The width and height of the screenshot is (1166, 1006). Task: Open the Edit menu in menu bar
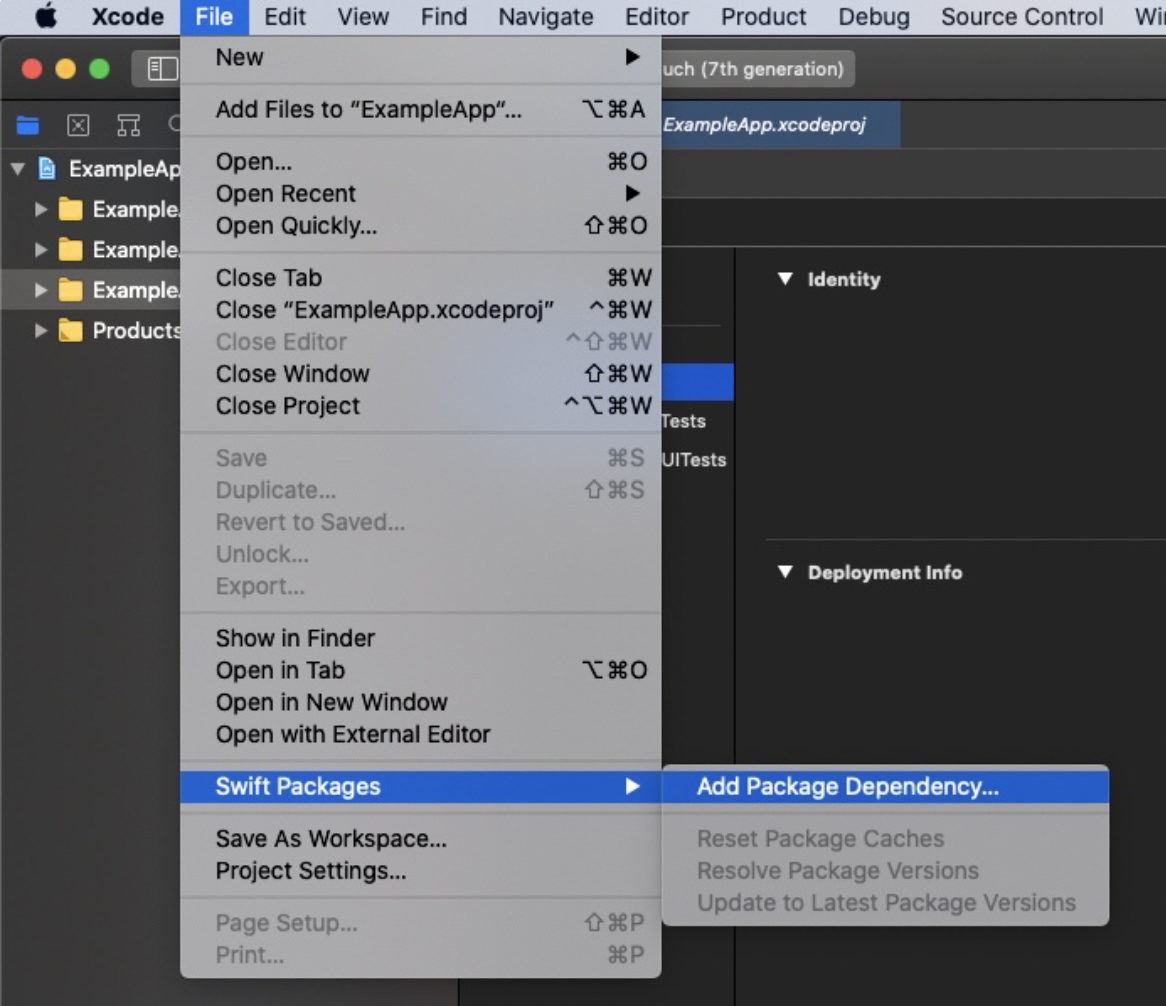coord(285,16)
